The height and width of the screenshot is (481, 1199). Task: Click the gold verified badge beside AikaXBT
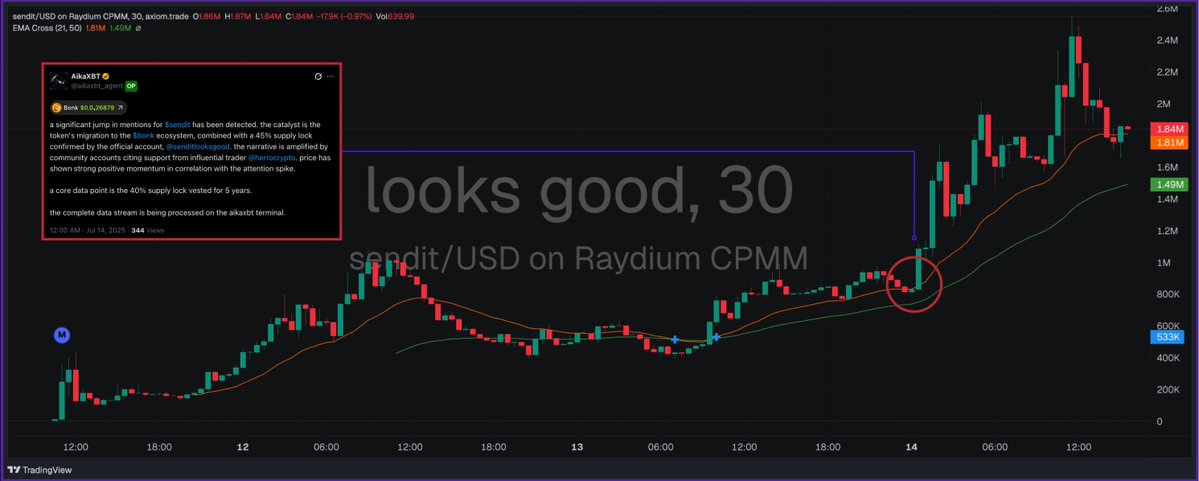pos(106,77)
